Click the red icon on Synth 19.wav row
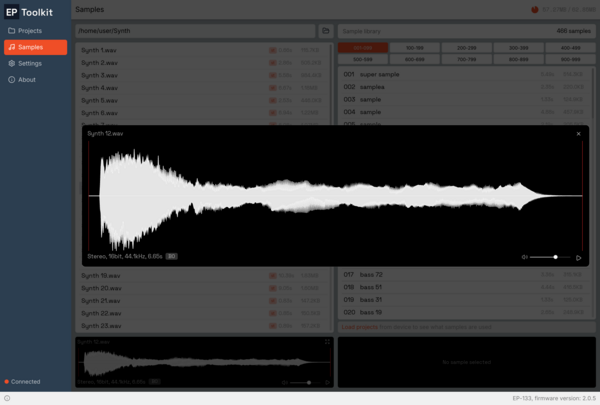600x405 pixels. click(272, 276)
